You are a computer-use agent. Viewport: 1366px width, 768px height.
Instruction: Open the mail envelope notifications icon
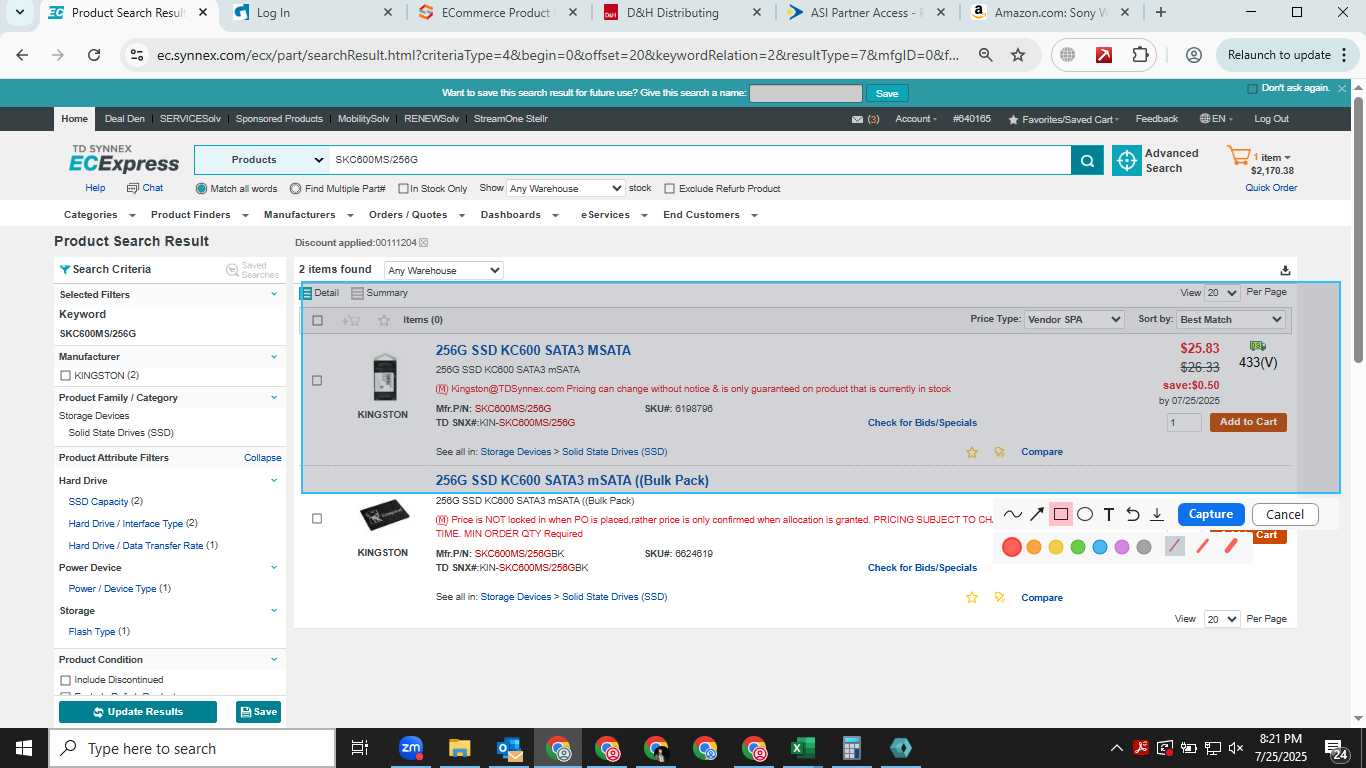(857, 119)
